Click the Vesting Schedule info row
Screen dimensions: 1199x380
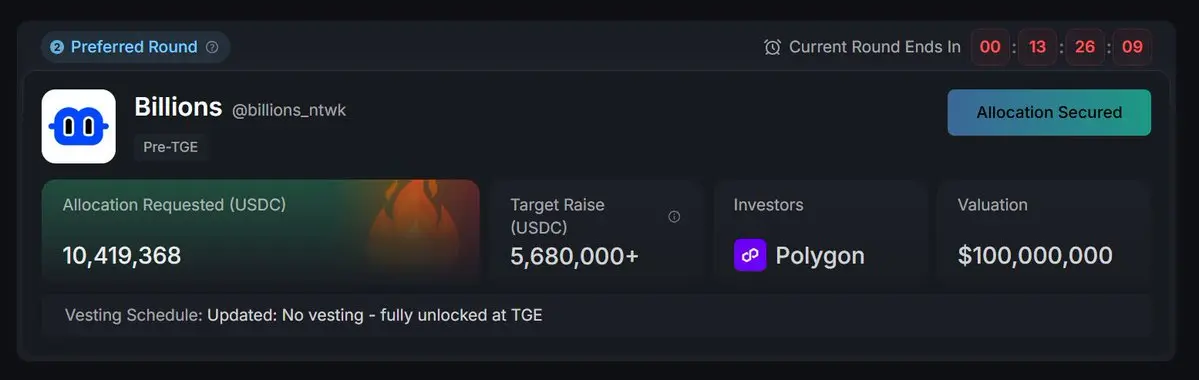[596, 315]
